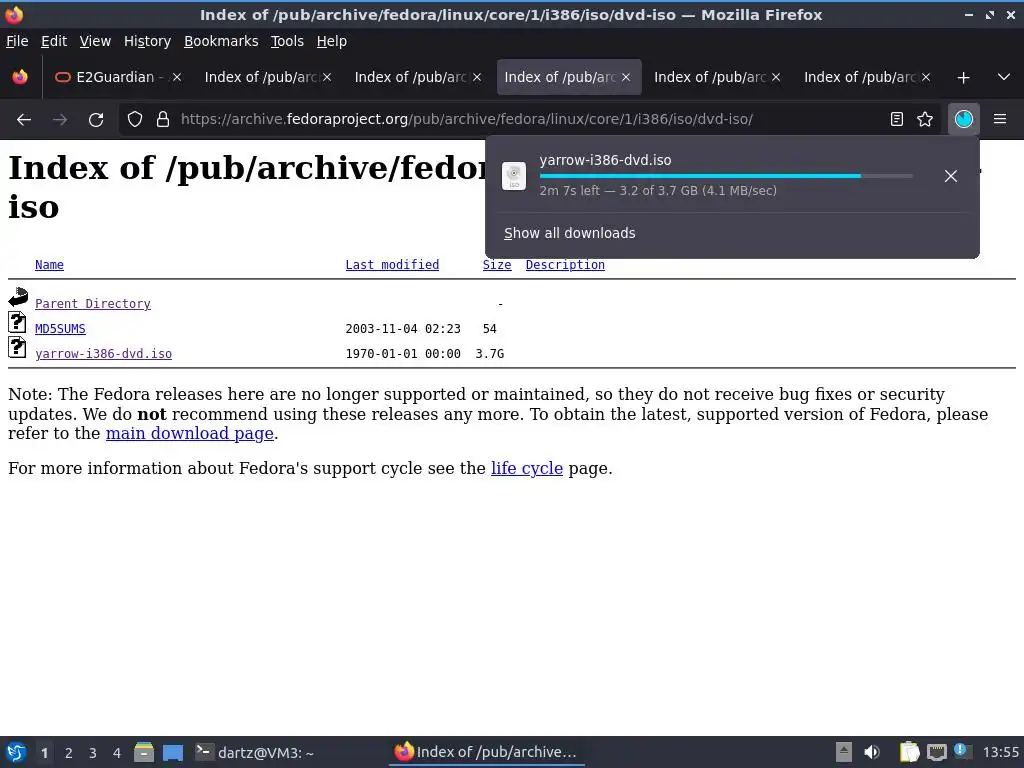Open the volume speaker tray icon
The width and height of the screenshot is (1024, 768).
[x=872, y=752]
